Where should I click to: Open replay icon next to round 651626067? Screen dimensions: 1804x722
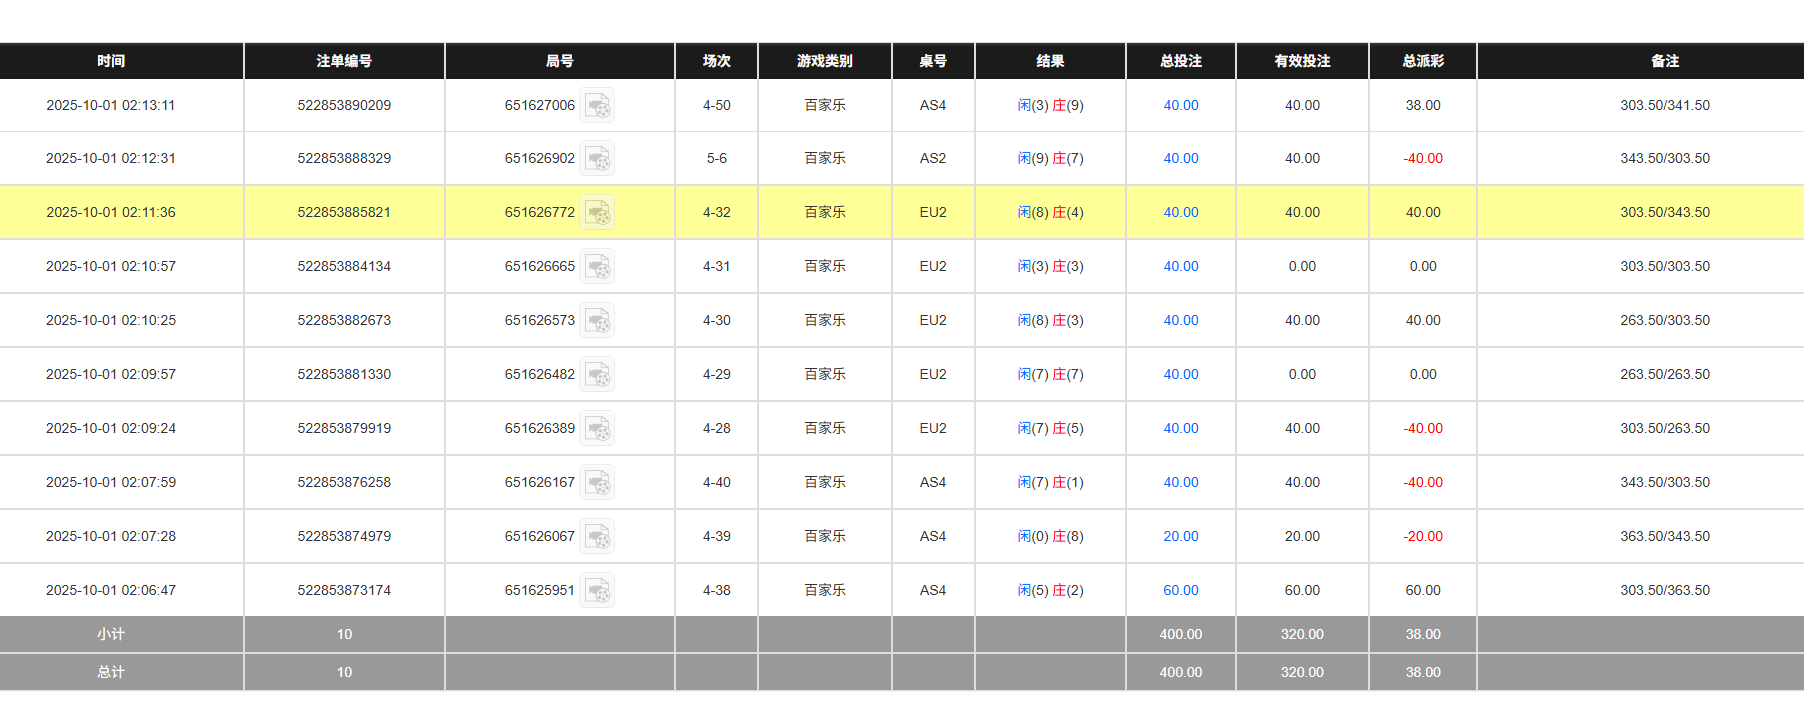pos(597,537)
